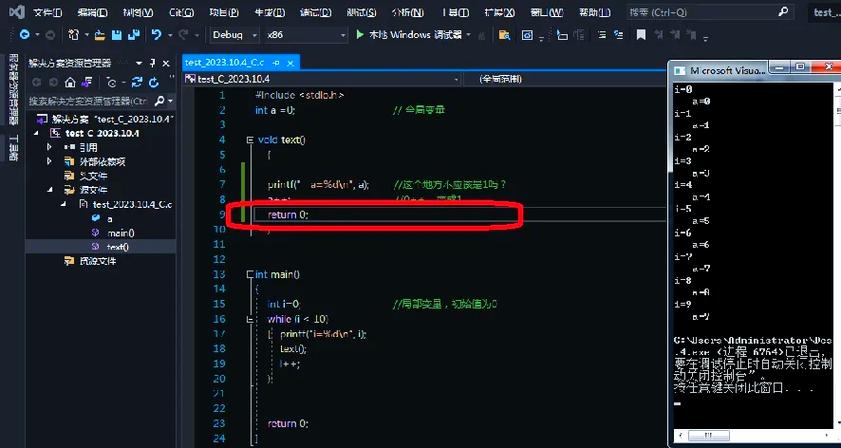Select variable a node in Solution Explorer
Viewport: 841px width, 448px height.
pos(109,218)
